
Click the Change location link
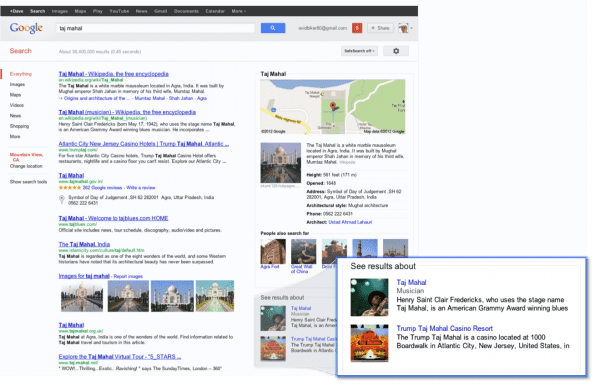click(26, 166)
